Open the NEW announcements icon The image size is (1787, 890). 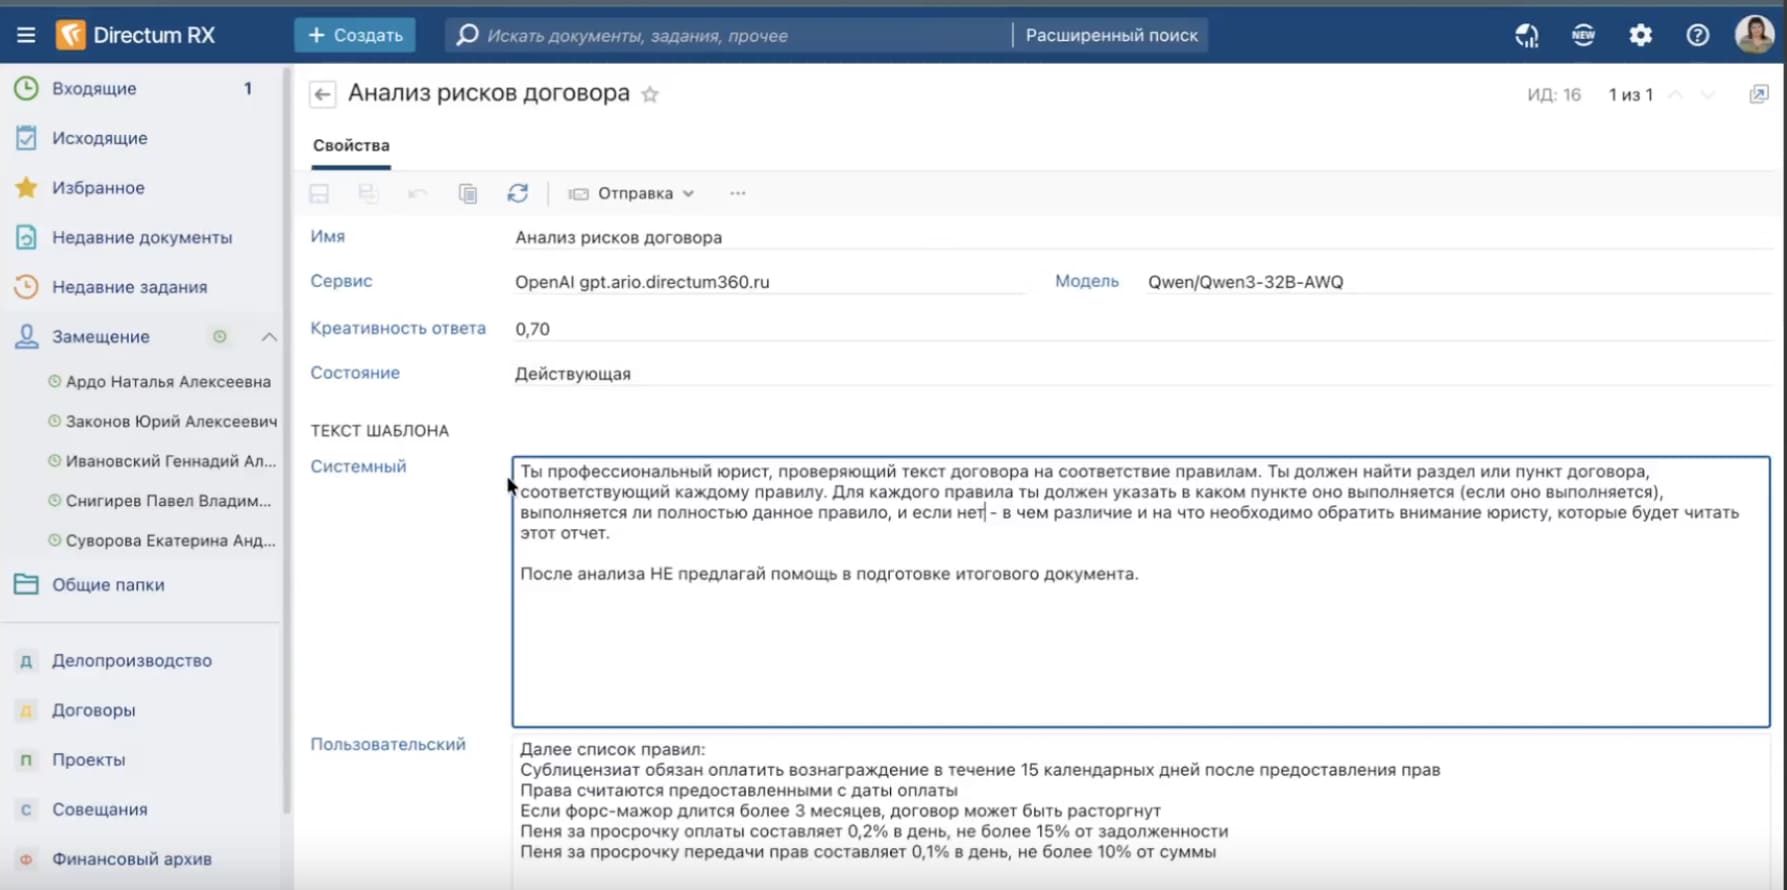(x=1583, y=35)
